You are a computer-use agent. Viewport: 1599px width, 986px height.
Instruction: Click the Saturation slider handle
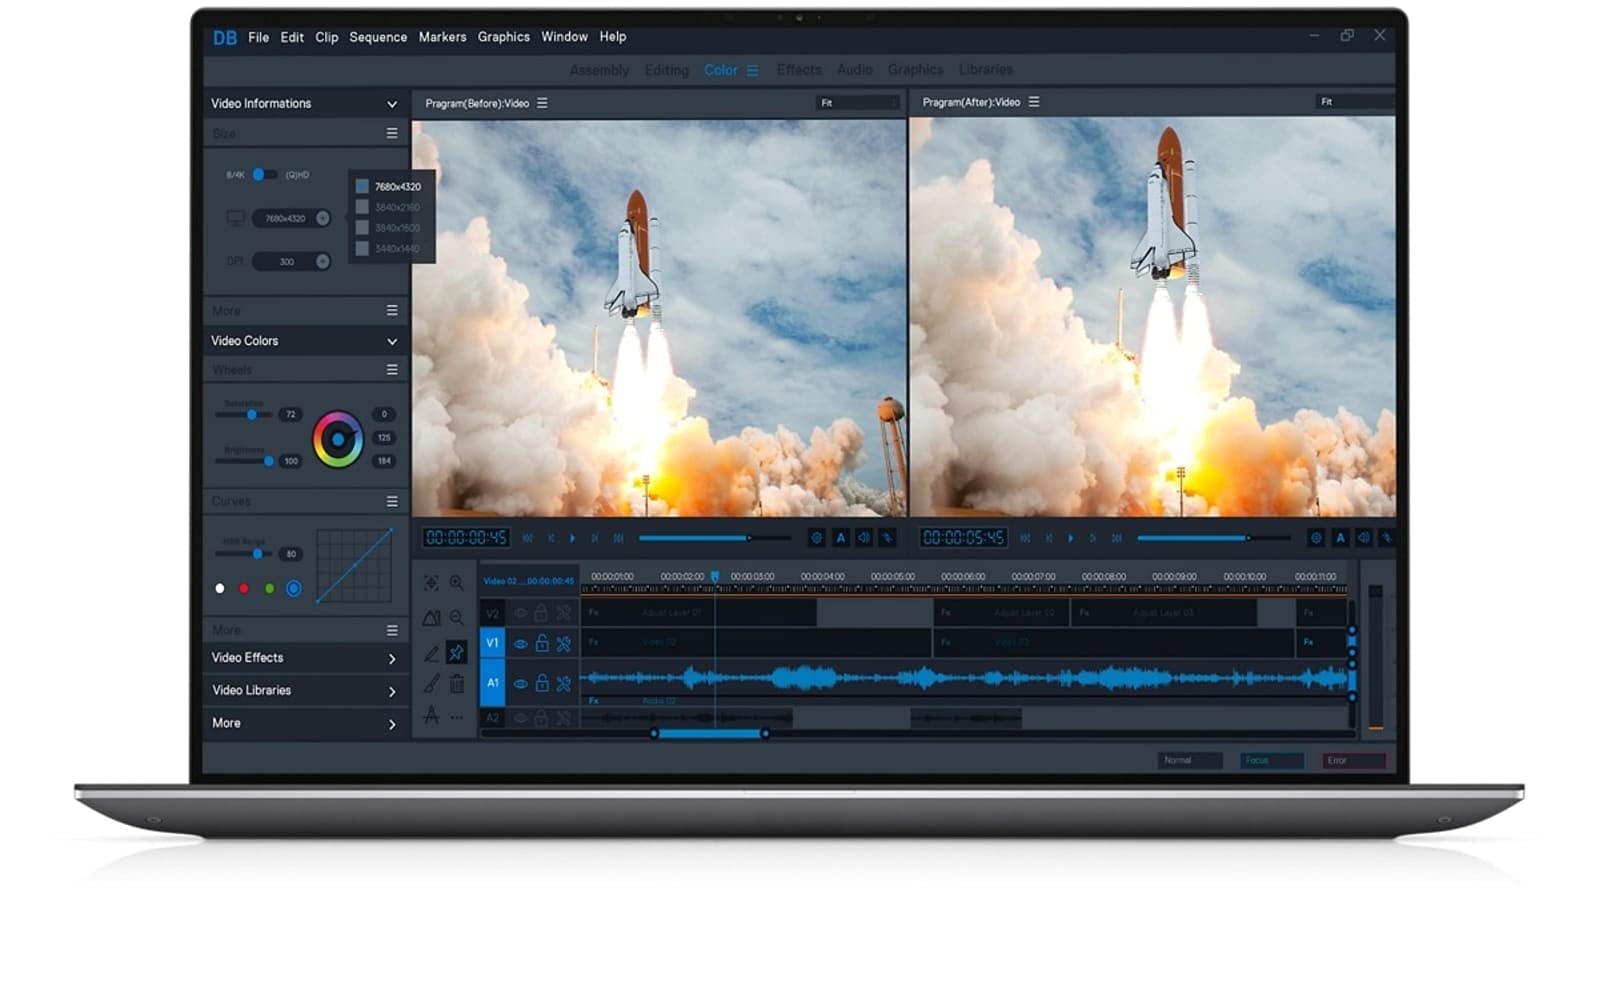[252, 414]
